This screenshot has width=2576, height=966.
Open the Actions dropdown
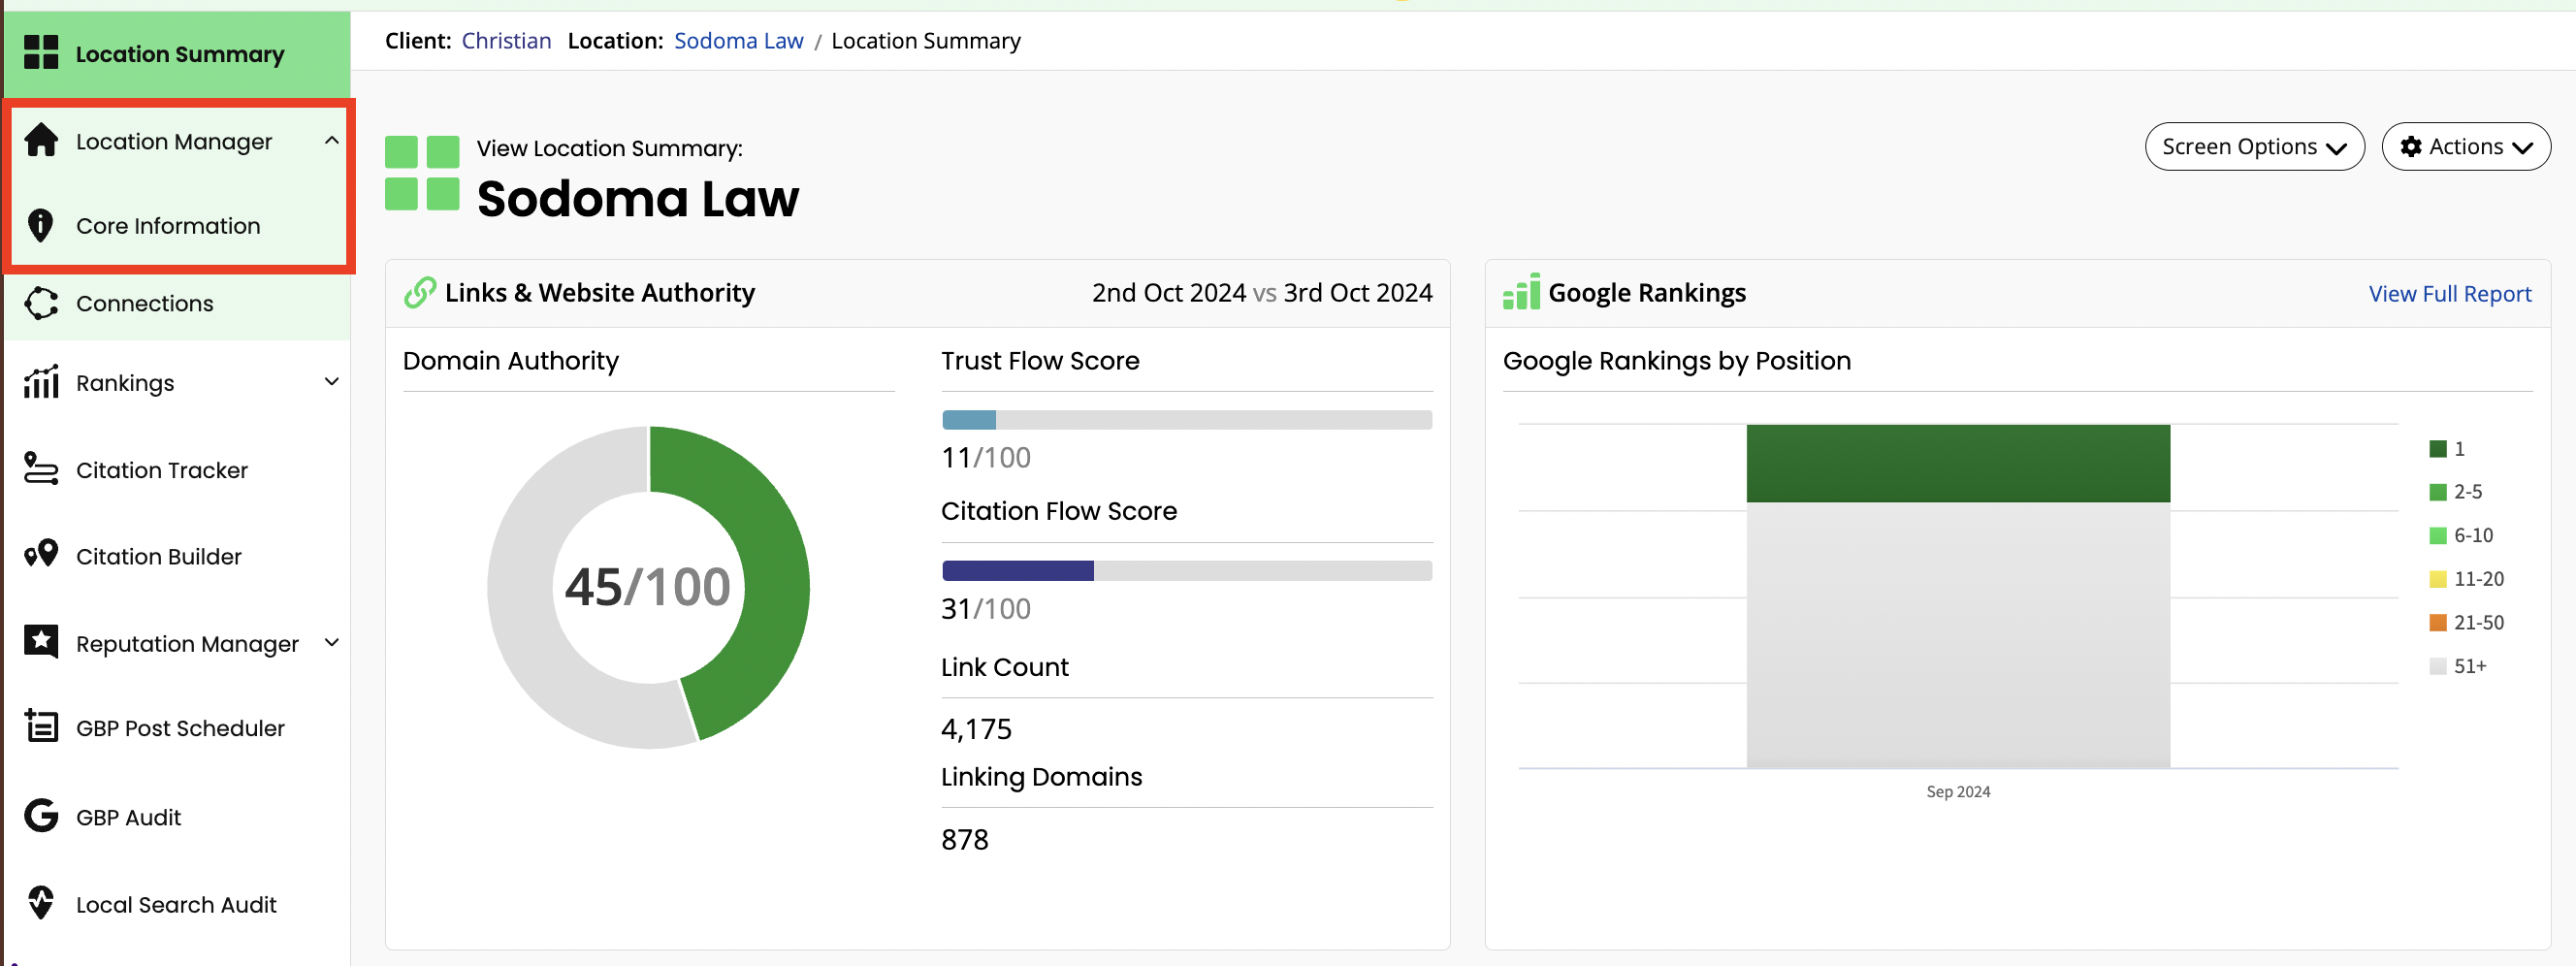pos(2466,147)
